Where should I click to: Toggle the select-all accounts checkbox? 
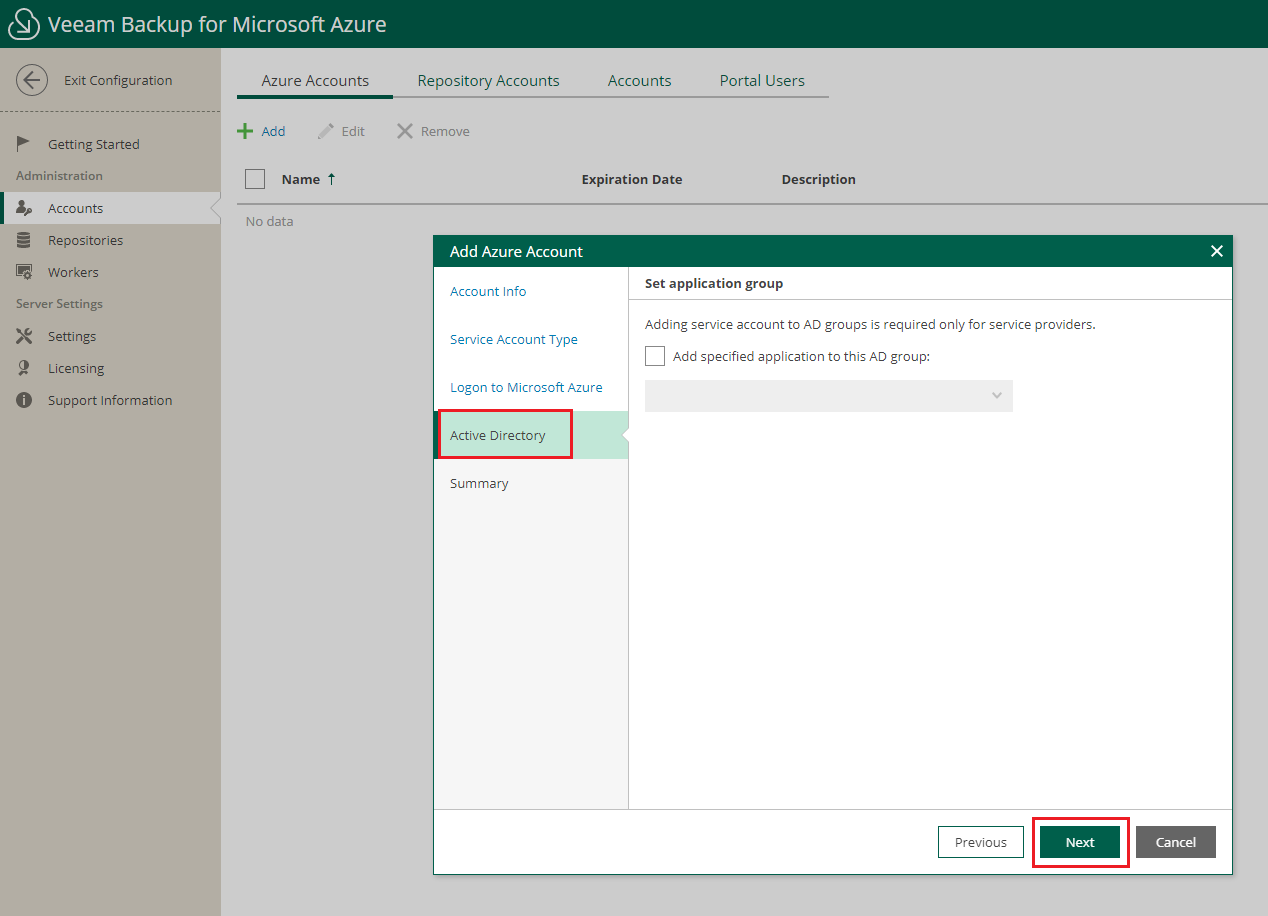(254, 179)
